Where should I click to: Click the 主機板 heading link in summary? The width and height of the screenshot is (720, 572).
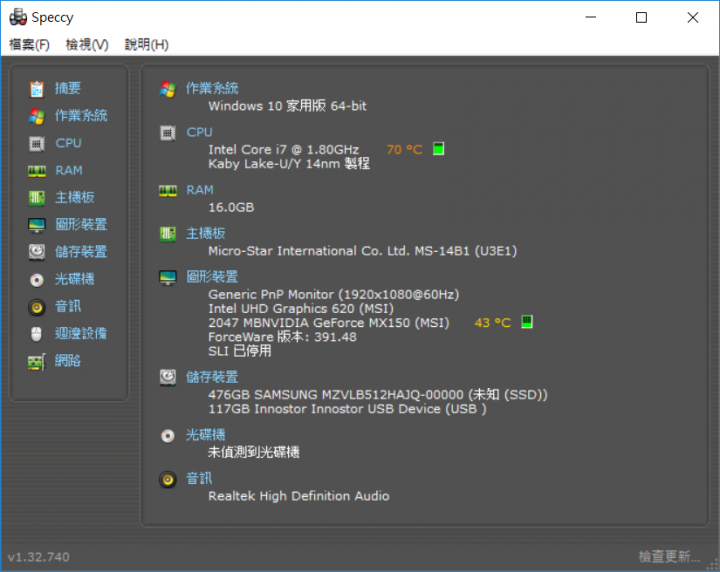click(x=206, y=233)
